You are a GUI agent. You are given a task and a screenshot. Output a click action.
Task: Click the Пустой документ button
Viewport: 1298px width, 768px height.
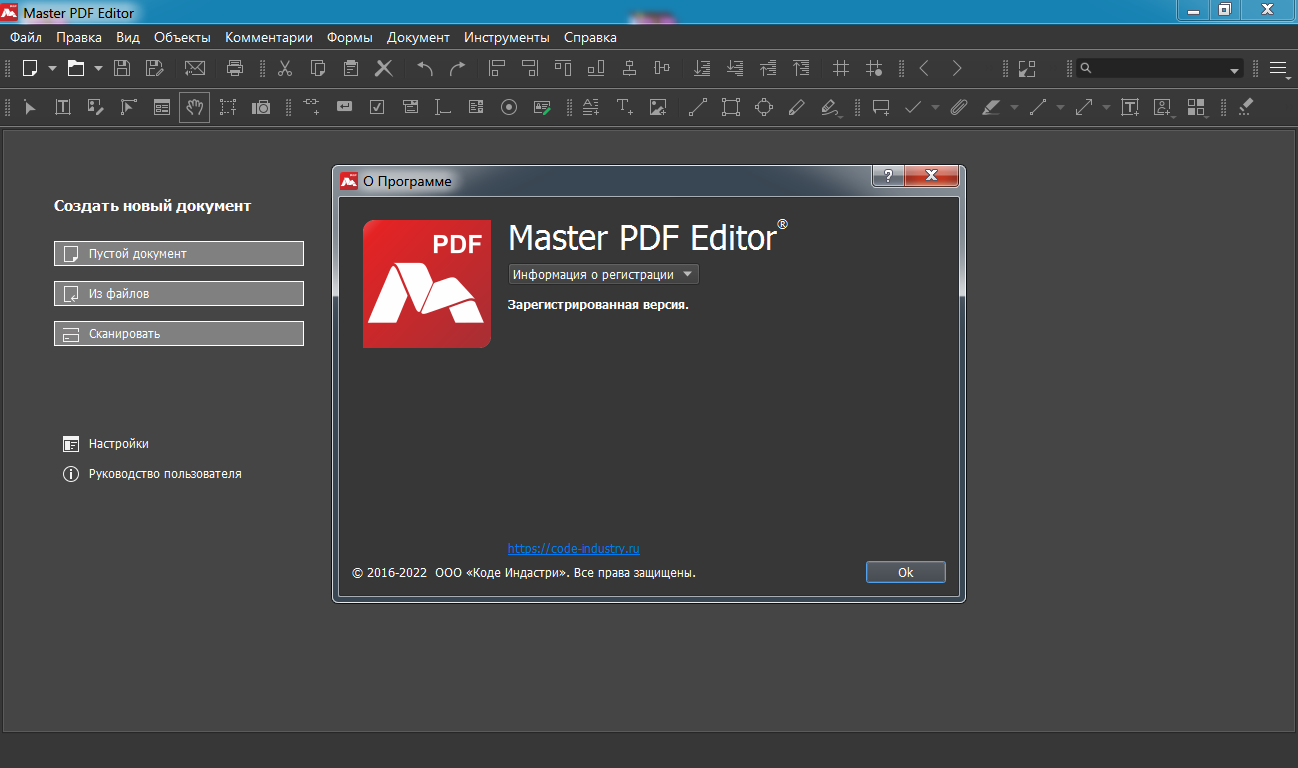(x=179, y=253)
